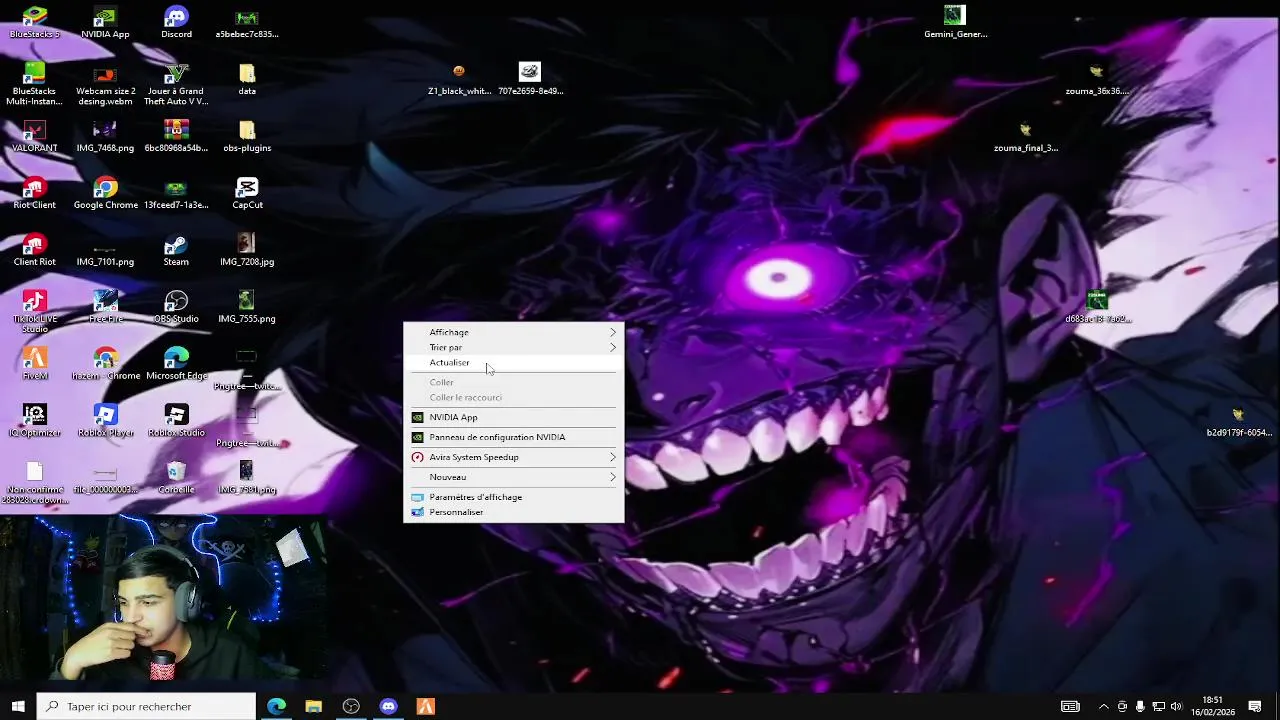The width and height of the screenshot is (1280, 720).
Task: Select the data folder on desktop
Action: pyautogui.click(x=247, y=79)
